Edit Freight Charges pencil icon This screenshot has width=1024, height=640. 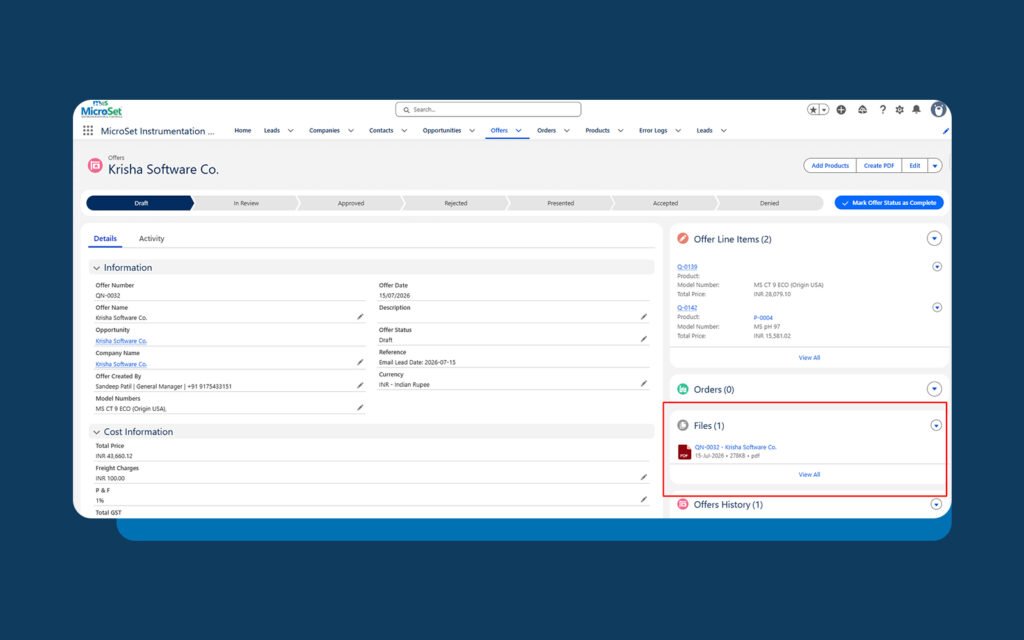click(x=643, y=477)
